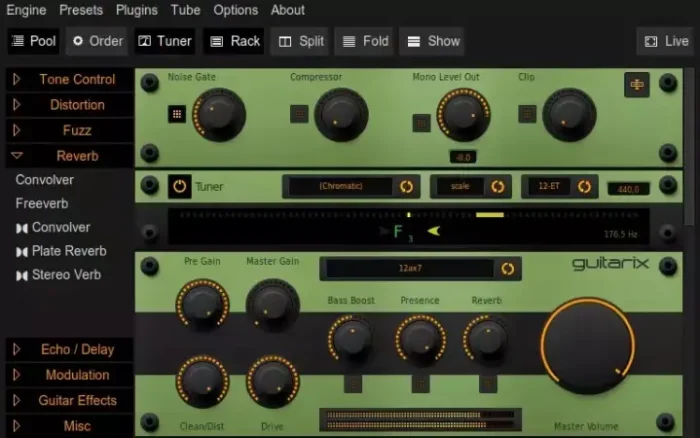Image resolution: width=700 pixels, height=438 pixels.
Task: Open the Presets menu
Action: [x=80, y=10]
